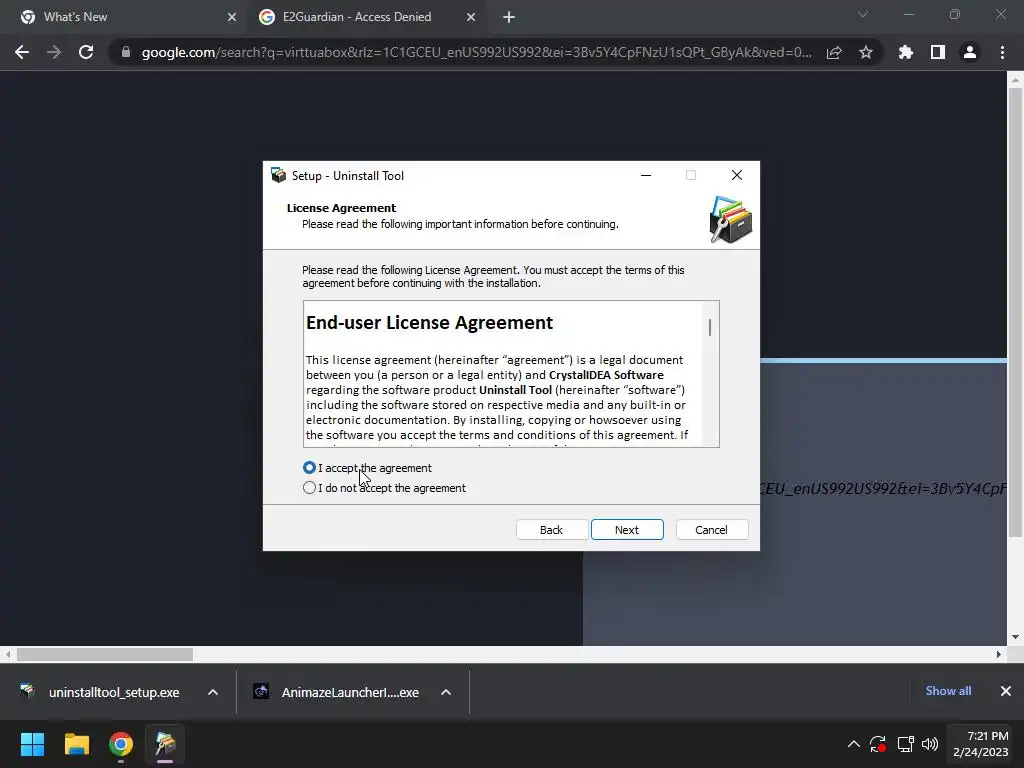Go forward in Chrome's page history

pyautogui.click(x=54, y=52)
